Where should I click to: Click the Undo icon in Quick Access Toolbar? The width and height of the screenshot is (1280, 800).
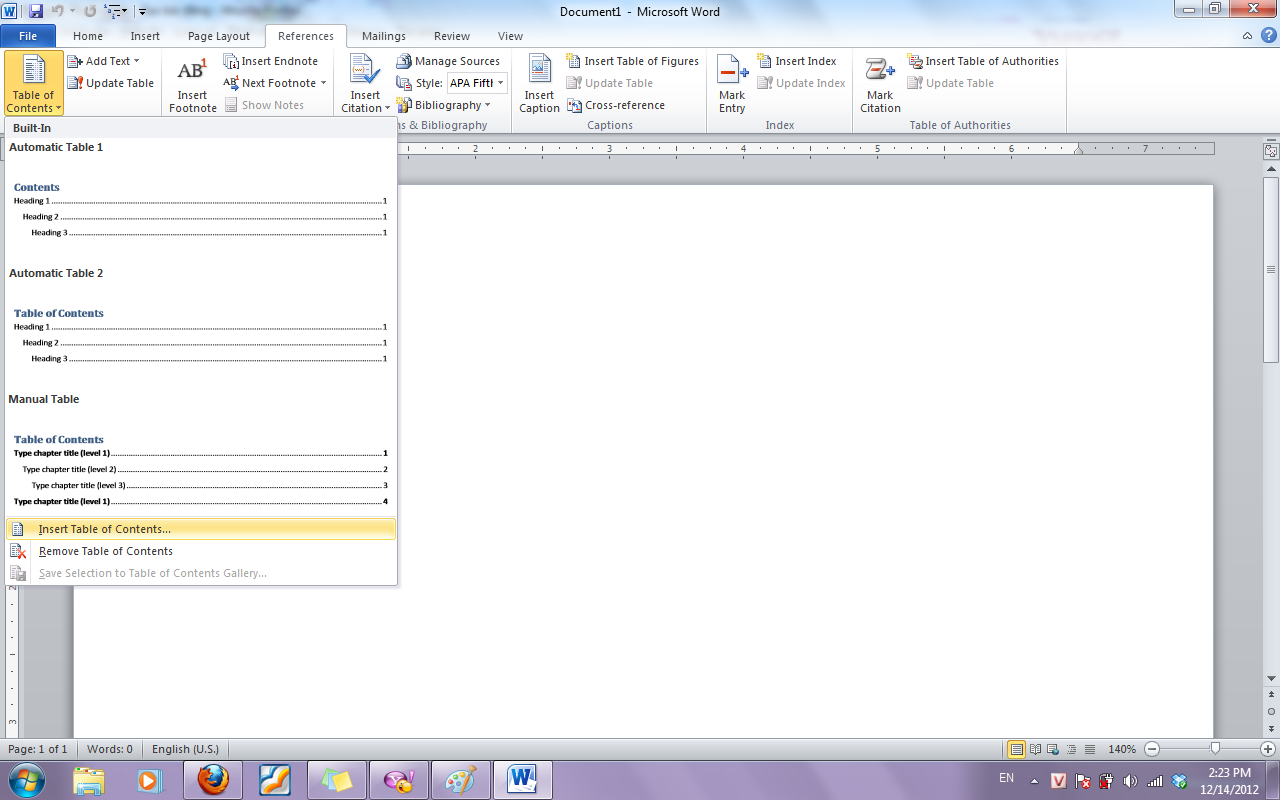[59, 11]
